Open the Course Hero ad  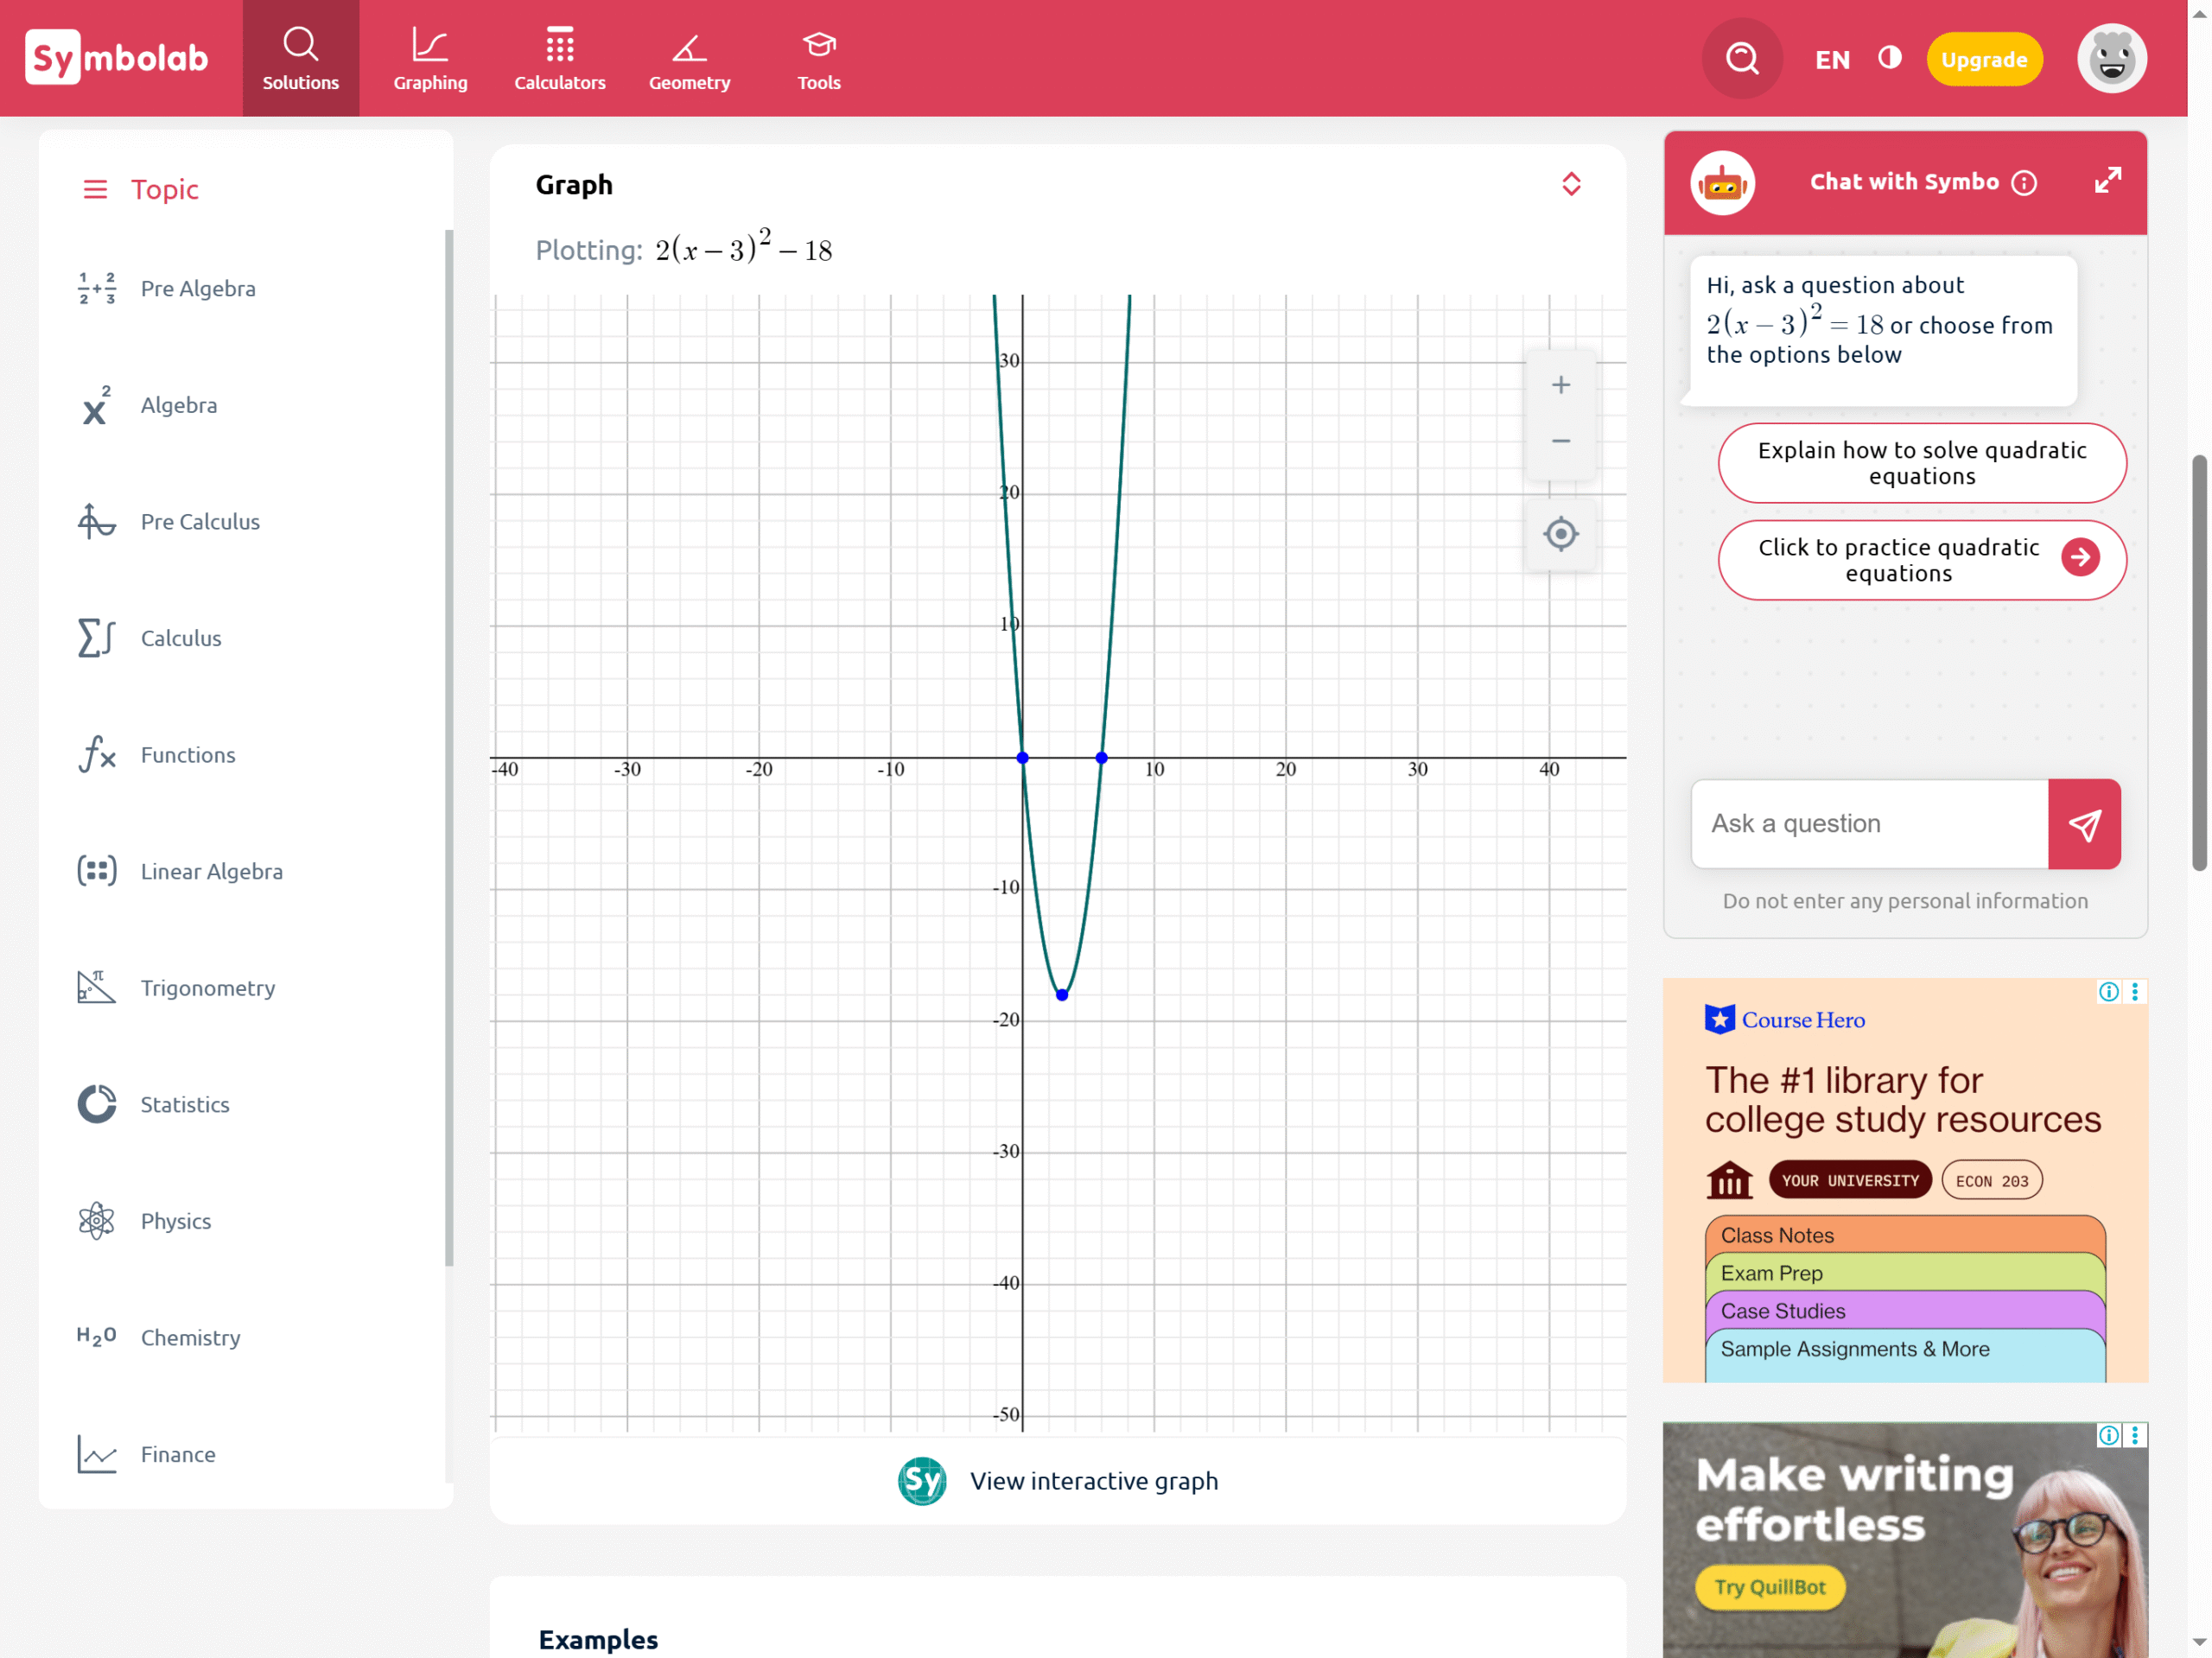click(1904, 1180)
